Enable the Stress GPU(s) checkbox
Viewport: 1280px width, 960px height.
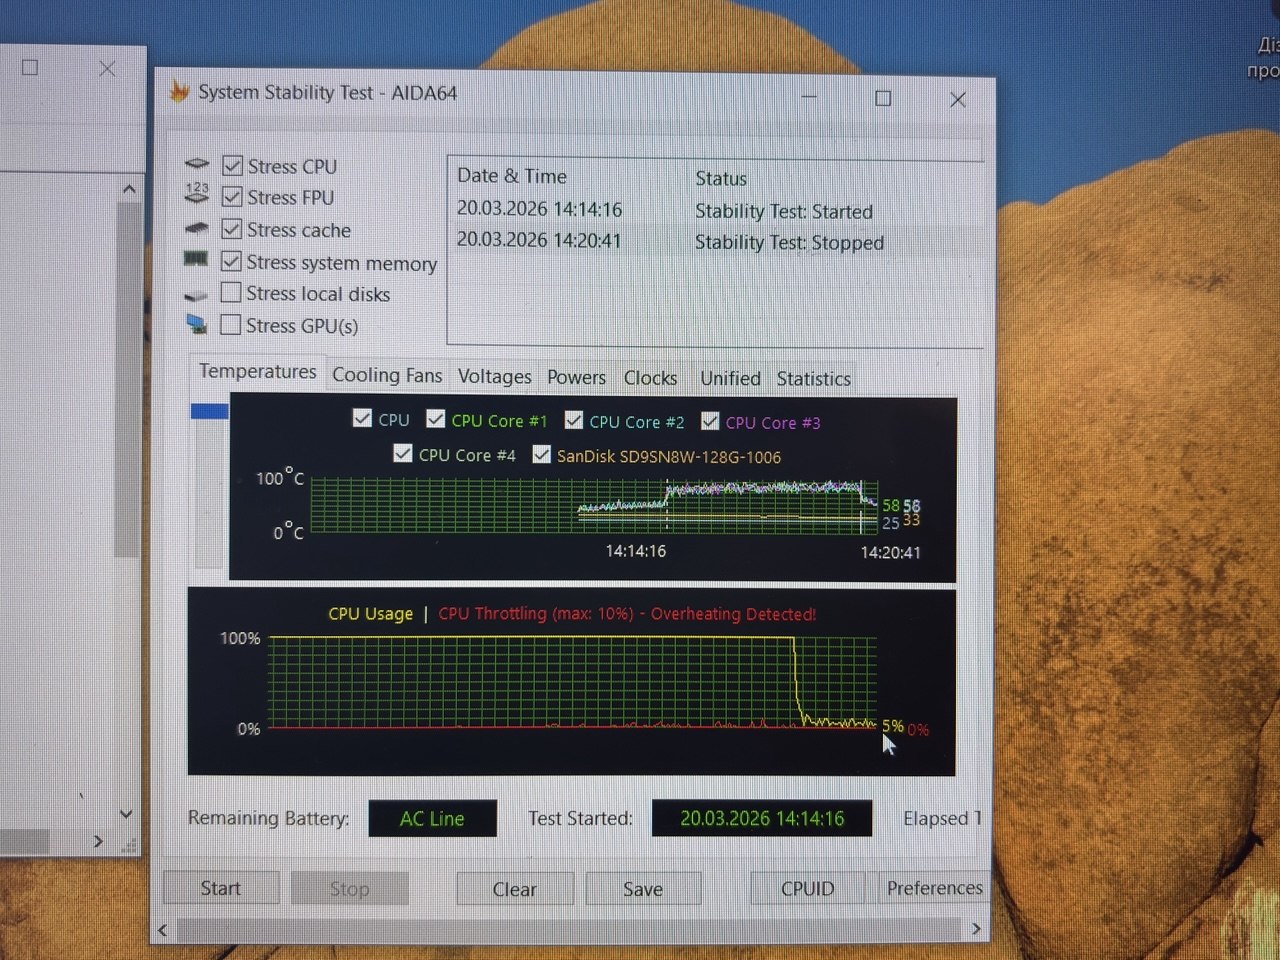[x=231, y=325]
